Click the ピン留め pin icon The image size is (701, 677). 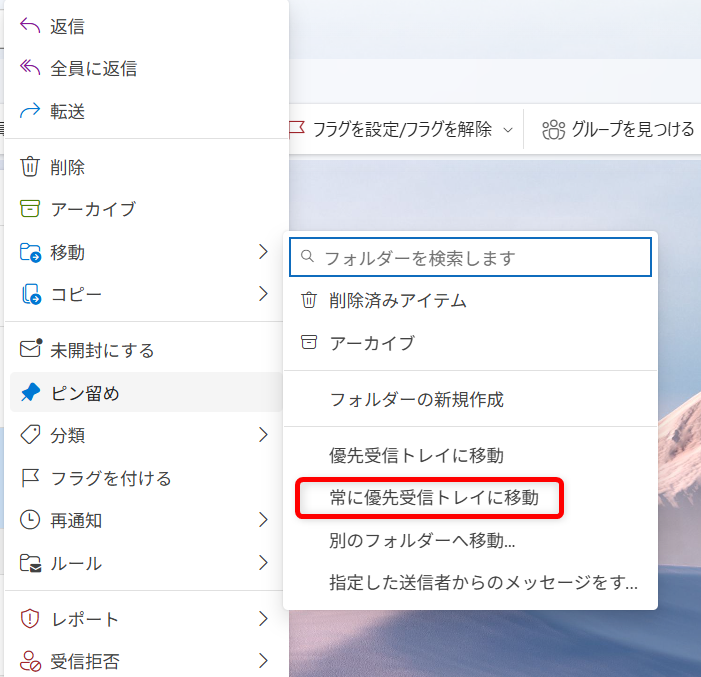click(x=30, y=393)
